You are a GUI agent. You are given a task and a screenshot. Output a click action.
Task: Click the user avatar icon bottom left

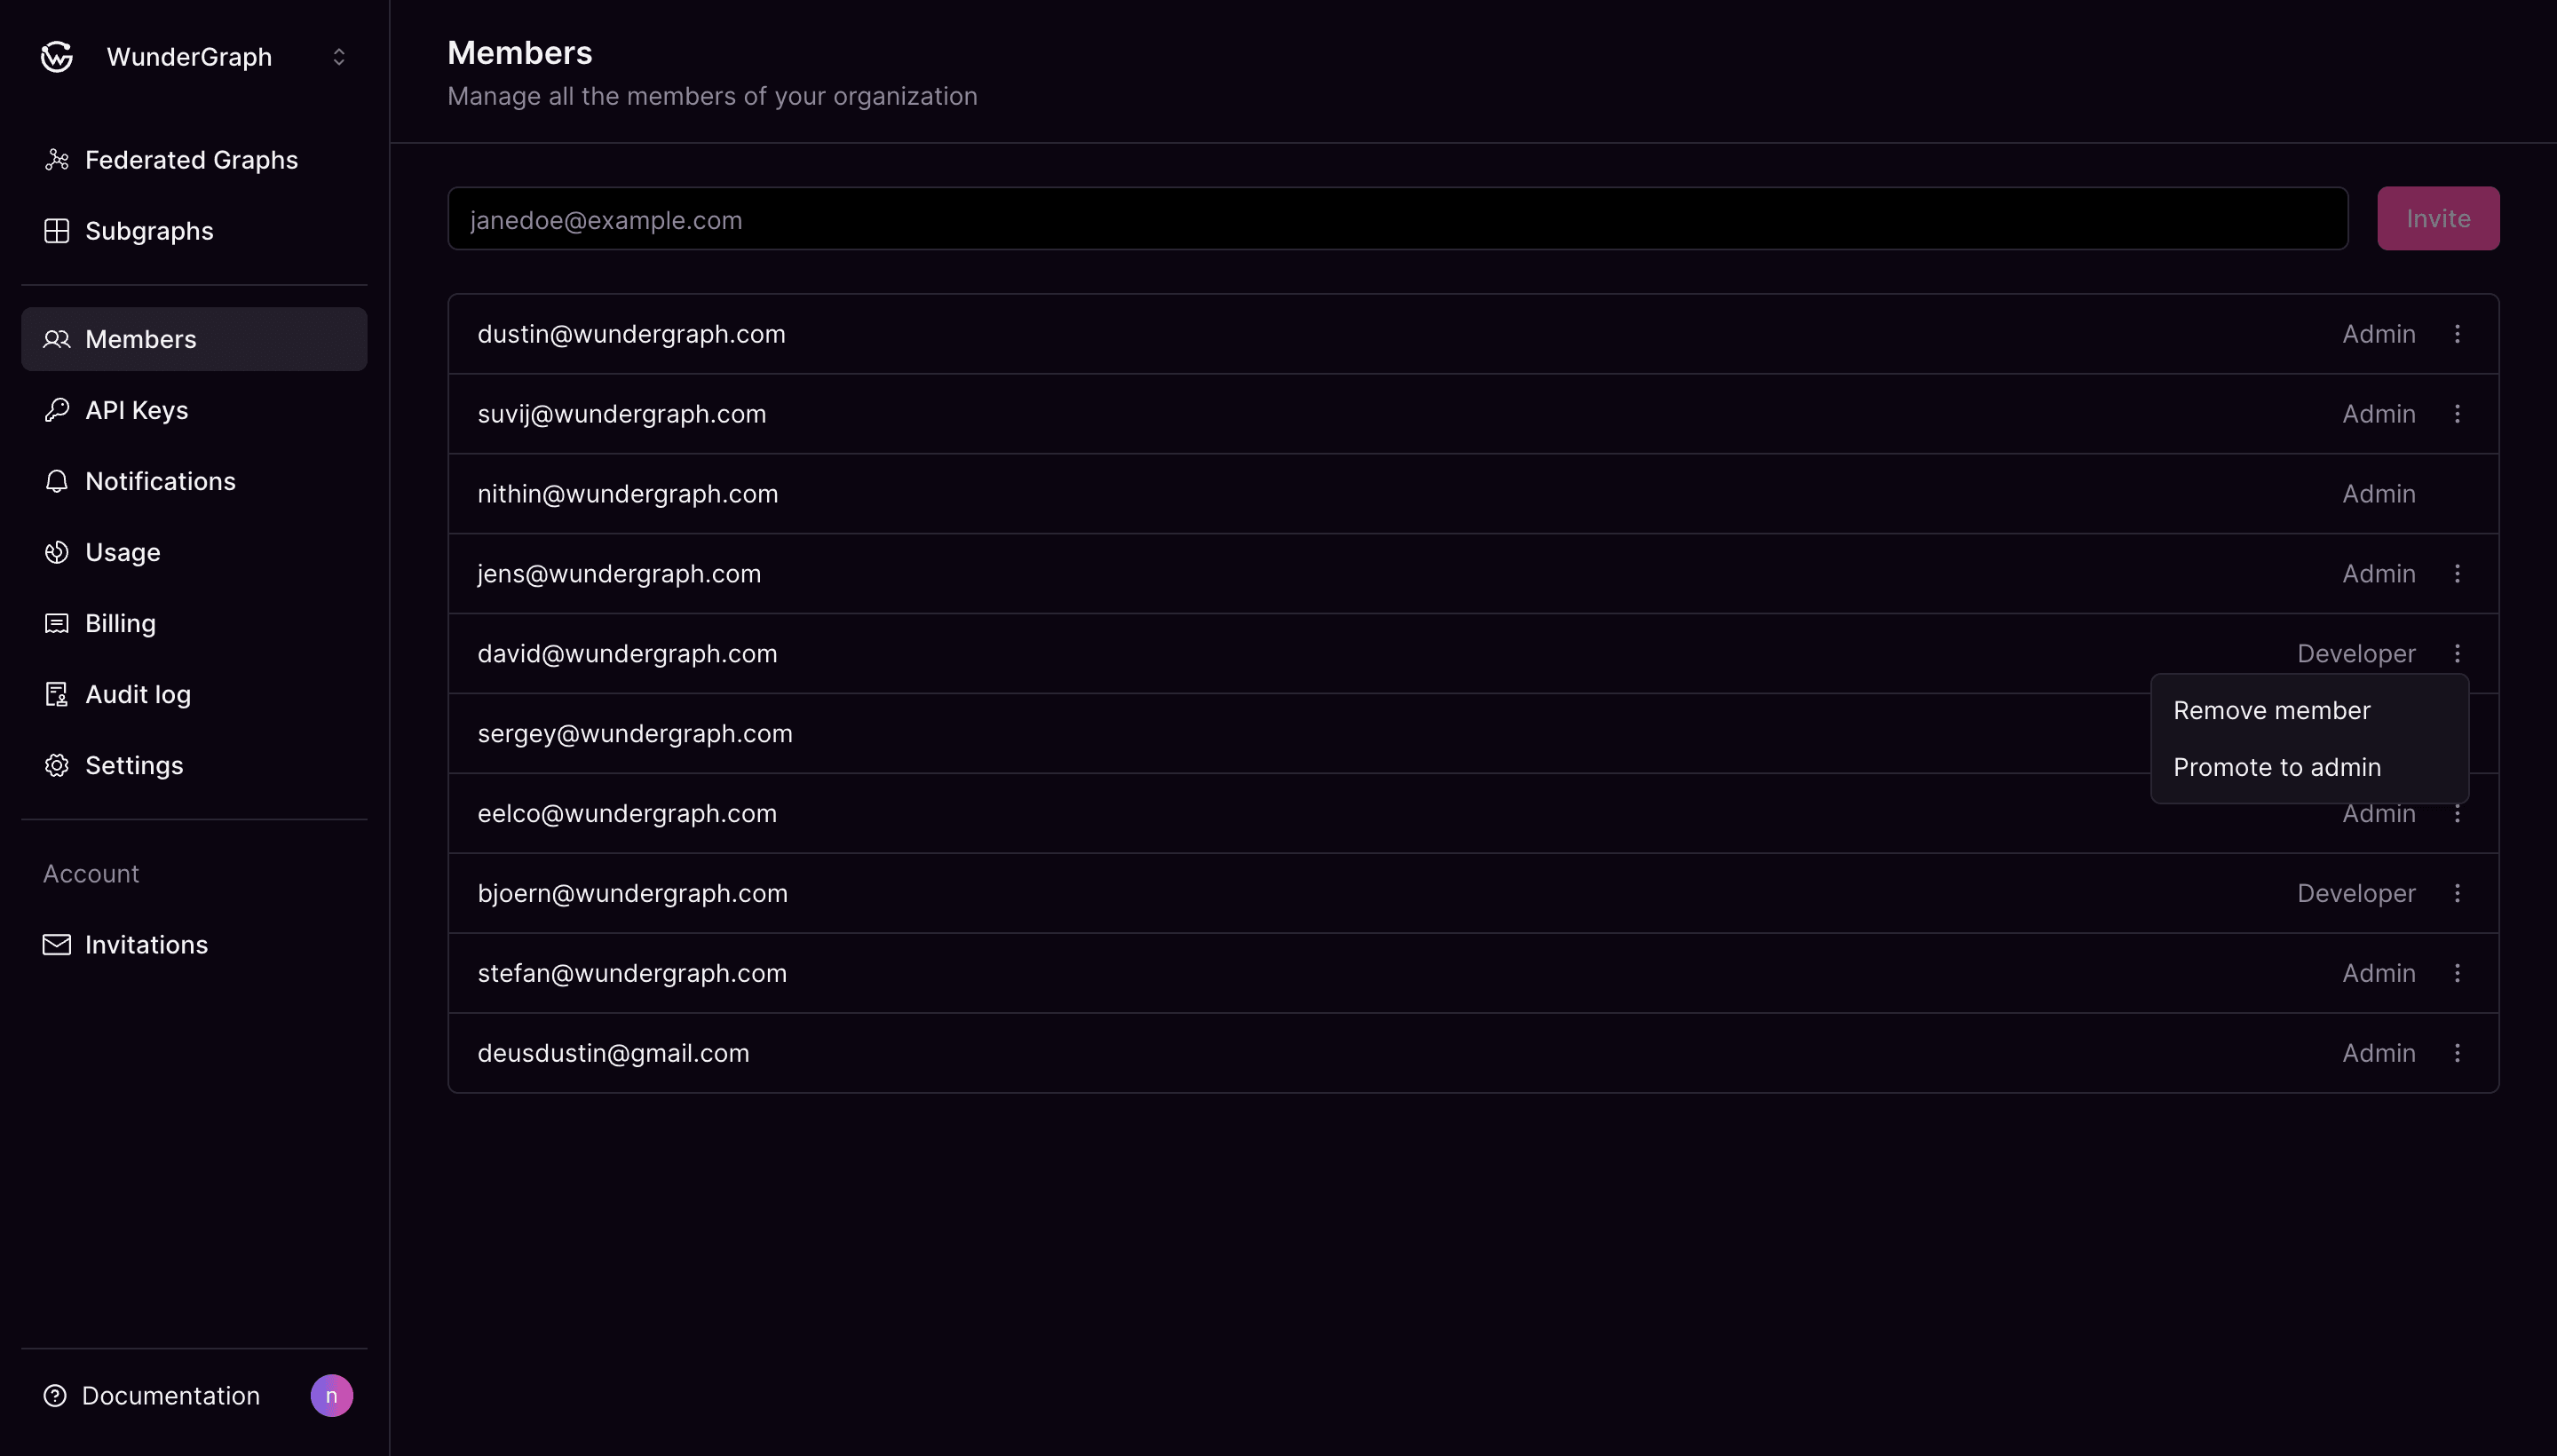point(332,1395)
